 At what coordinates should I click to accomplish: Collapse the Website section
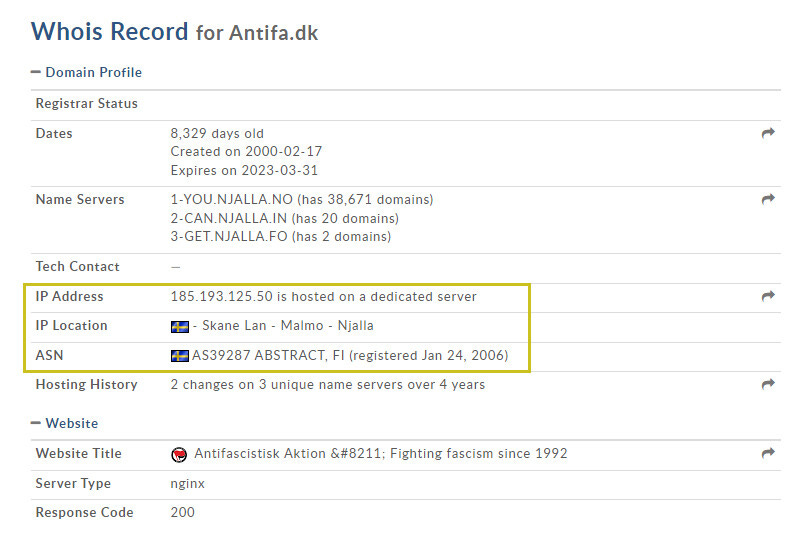point(65,423)
